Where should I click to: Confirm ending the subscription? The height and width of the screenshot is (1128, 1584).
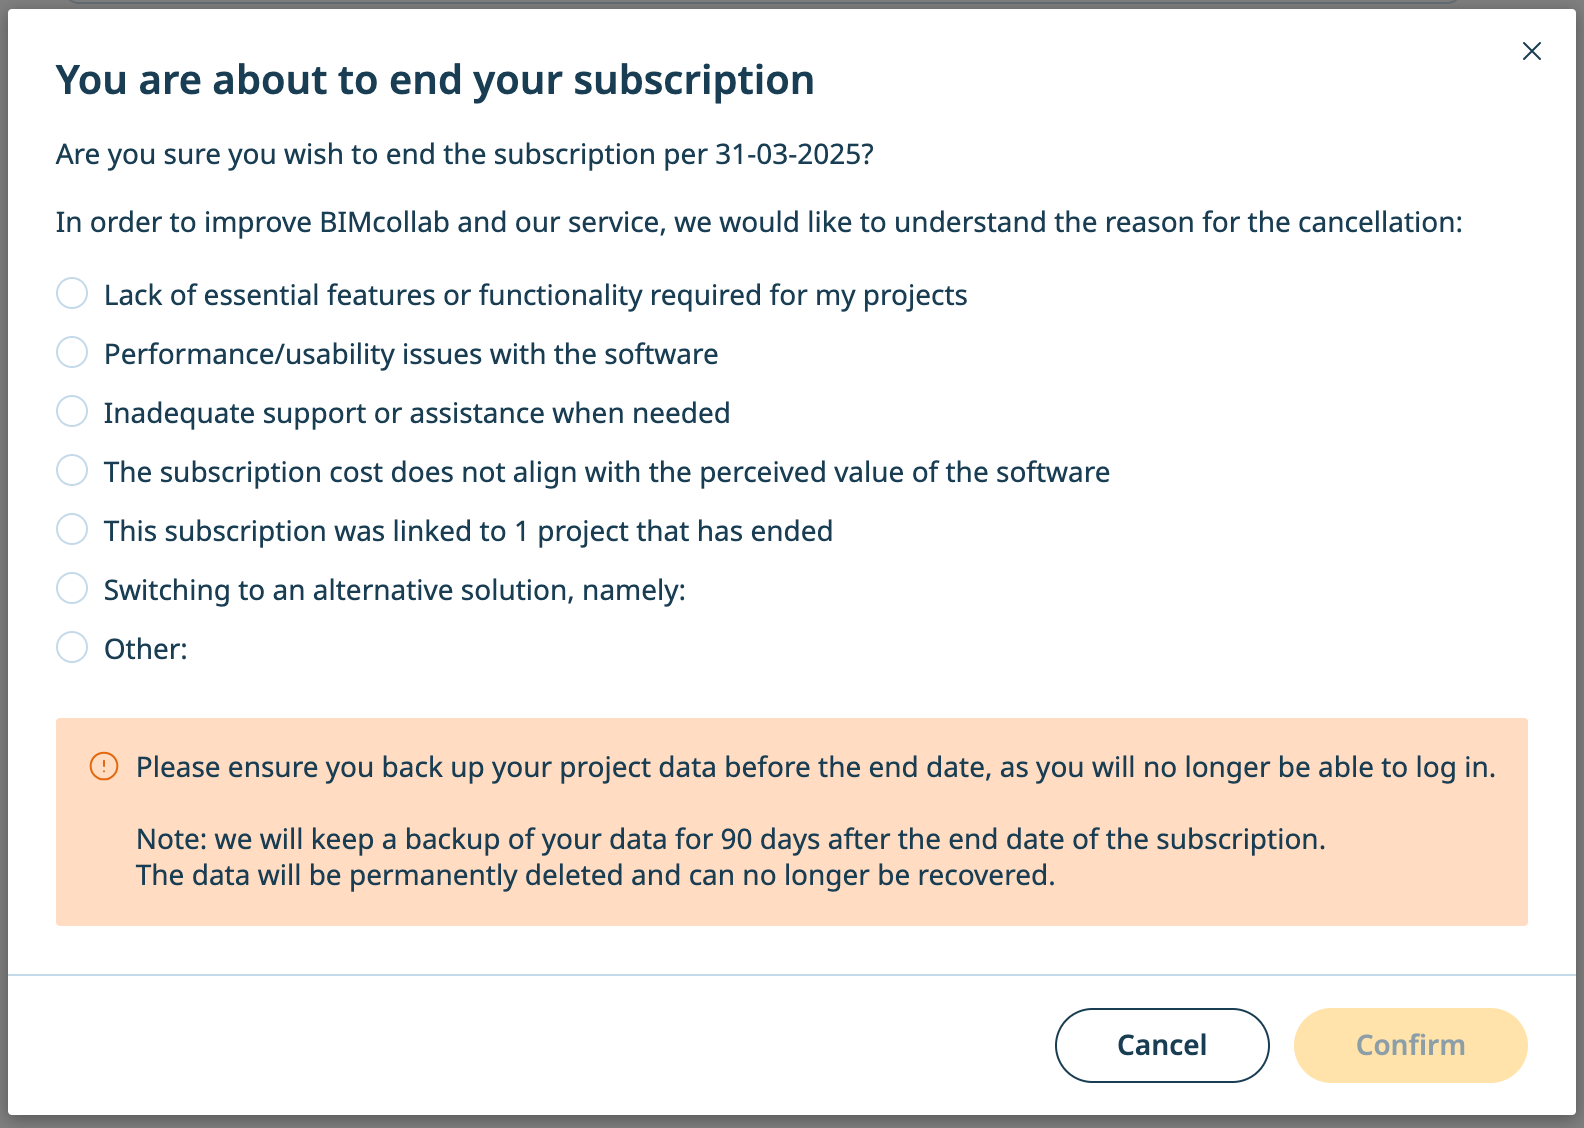1410,1045
